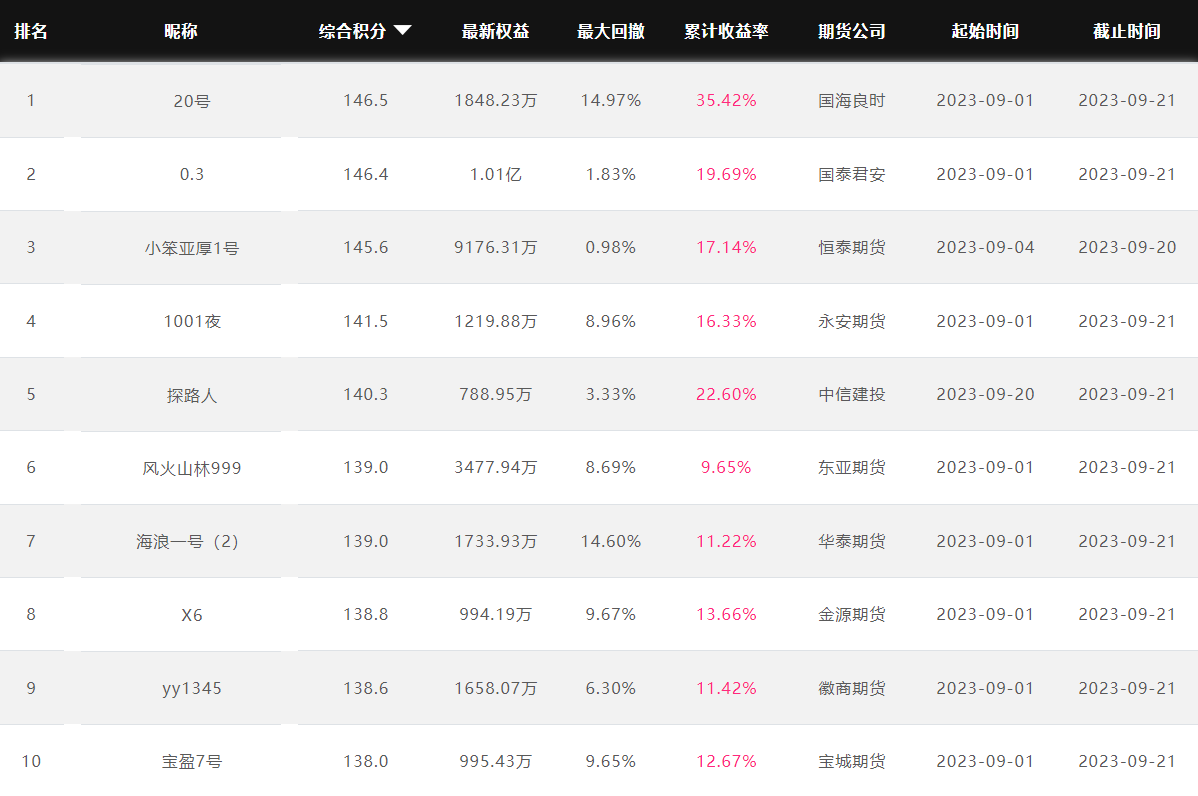This screenshot has height=796, width=1198.
Task: Select the start date 2023-09-20
Action: 986,394
